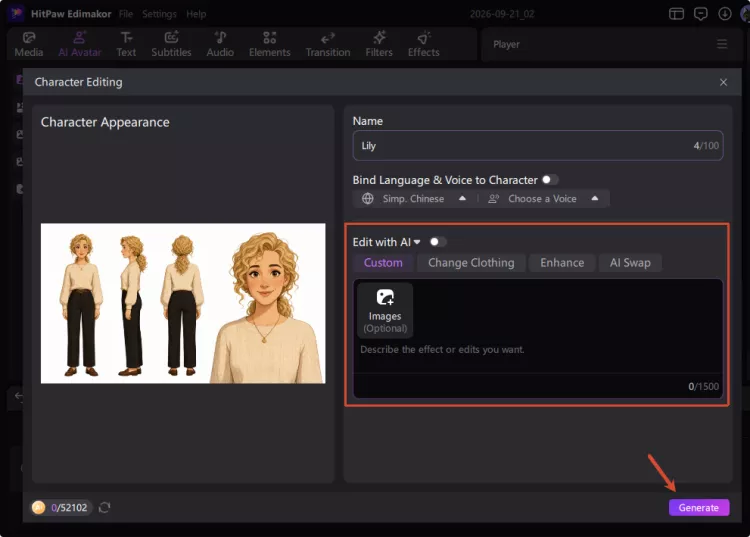Click the layout switch icon in title bar

[676, 14]
